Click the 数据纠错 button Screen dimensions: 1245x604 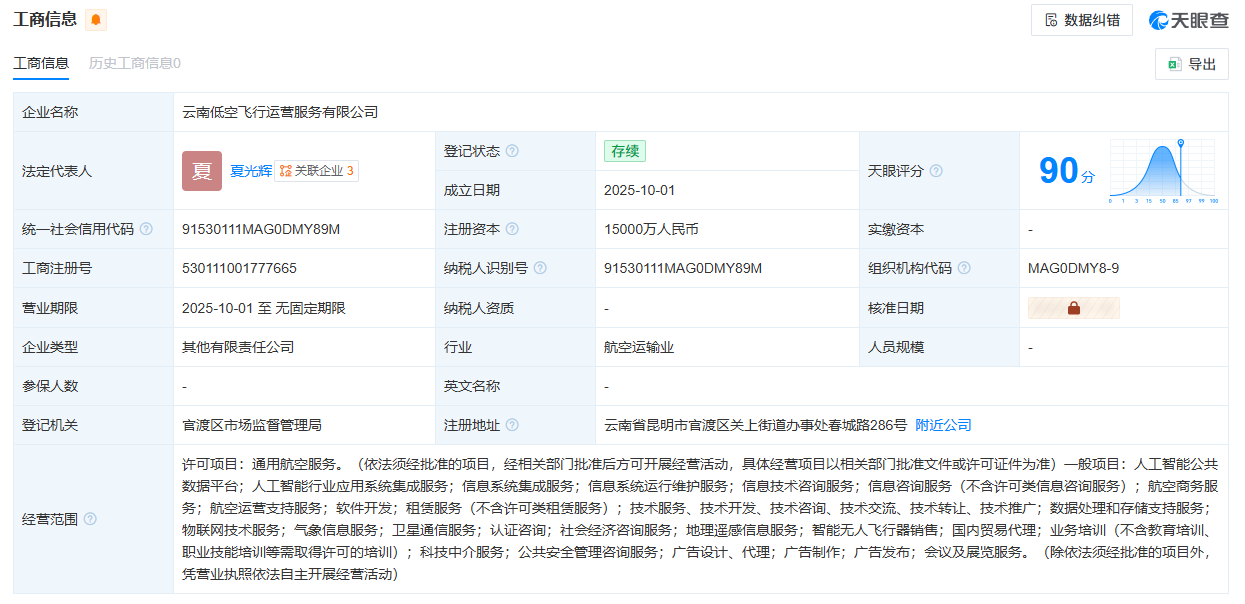tap(1081, 20)
